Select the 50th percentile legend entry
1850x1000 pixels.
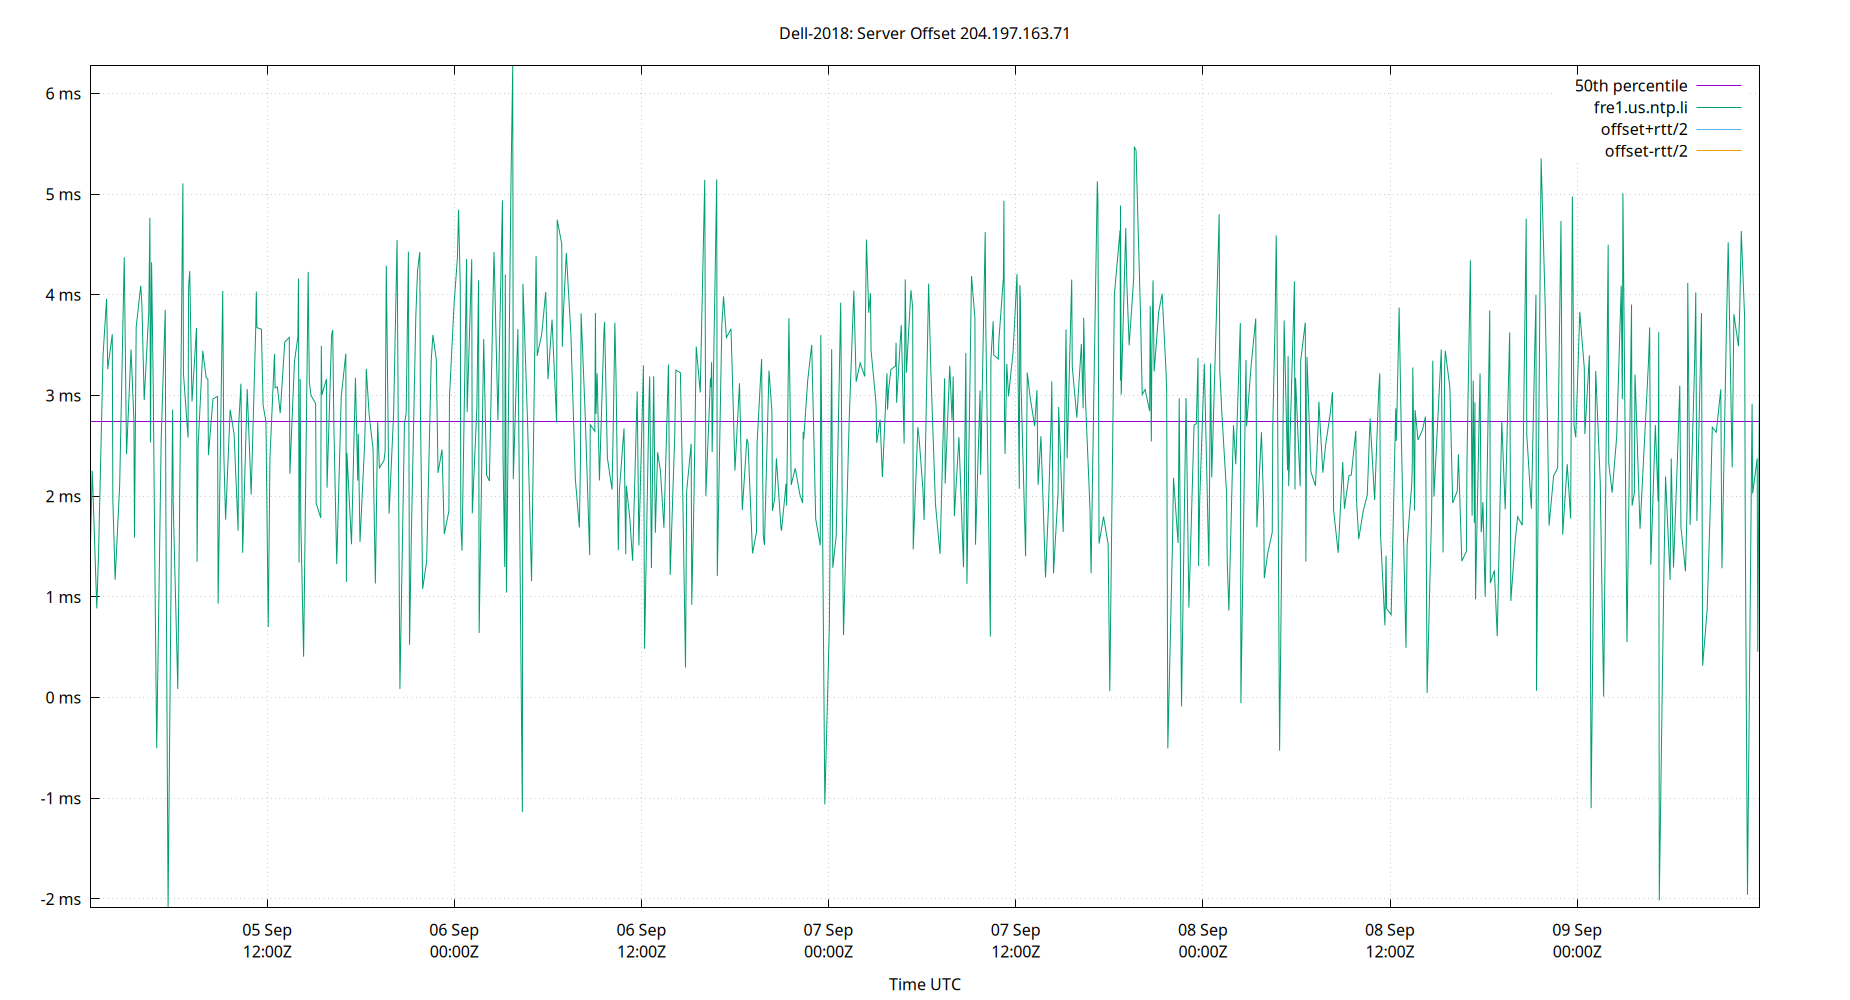(x=1631, y=86)
